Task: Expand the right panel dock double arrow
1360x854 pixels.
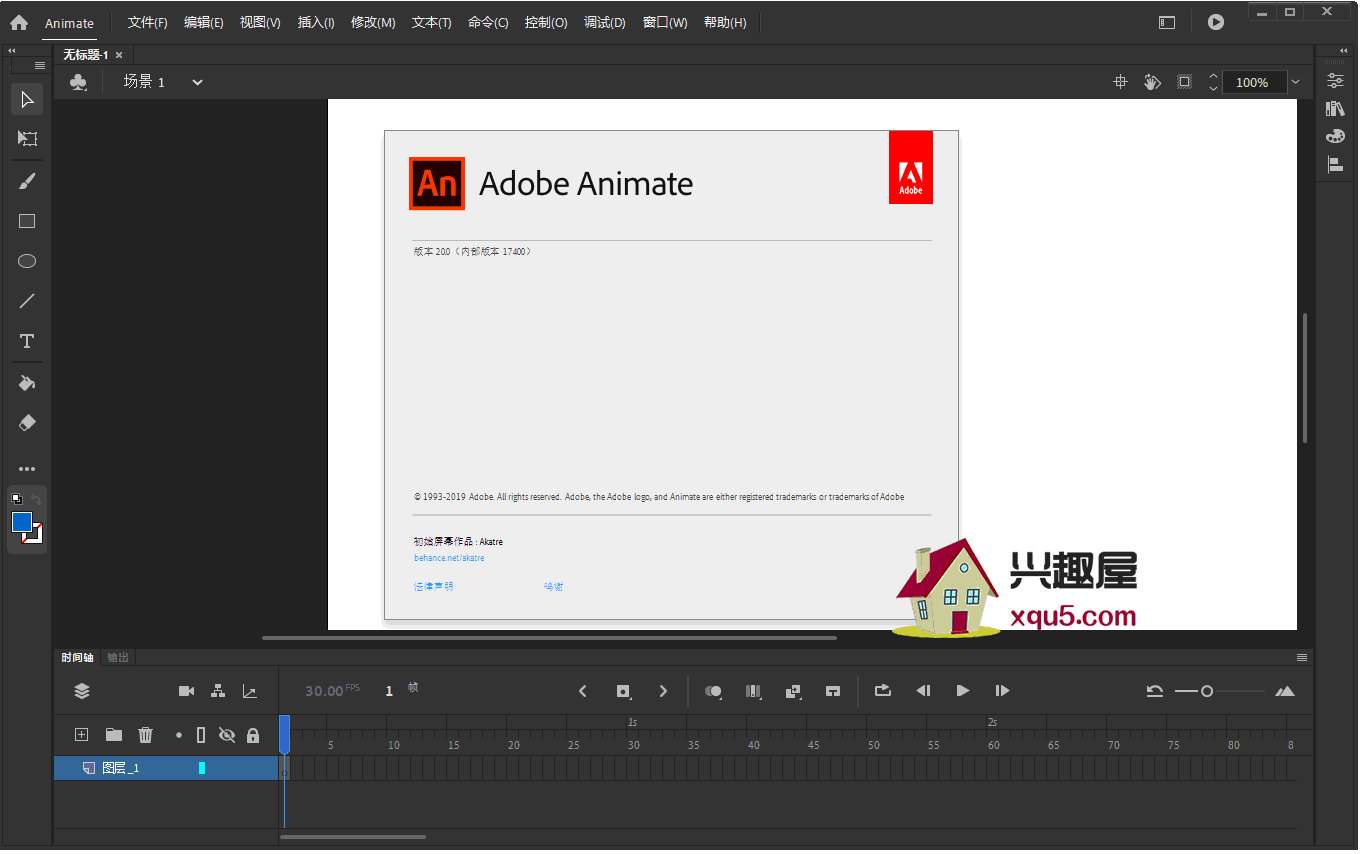Action: pyautogui.click(x=1344, y=50)
